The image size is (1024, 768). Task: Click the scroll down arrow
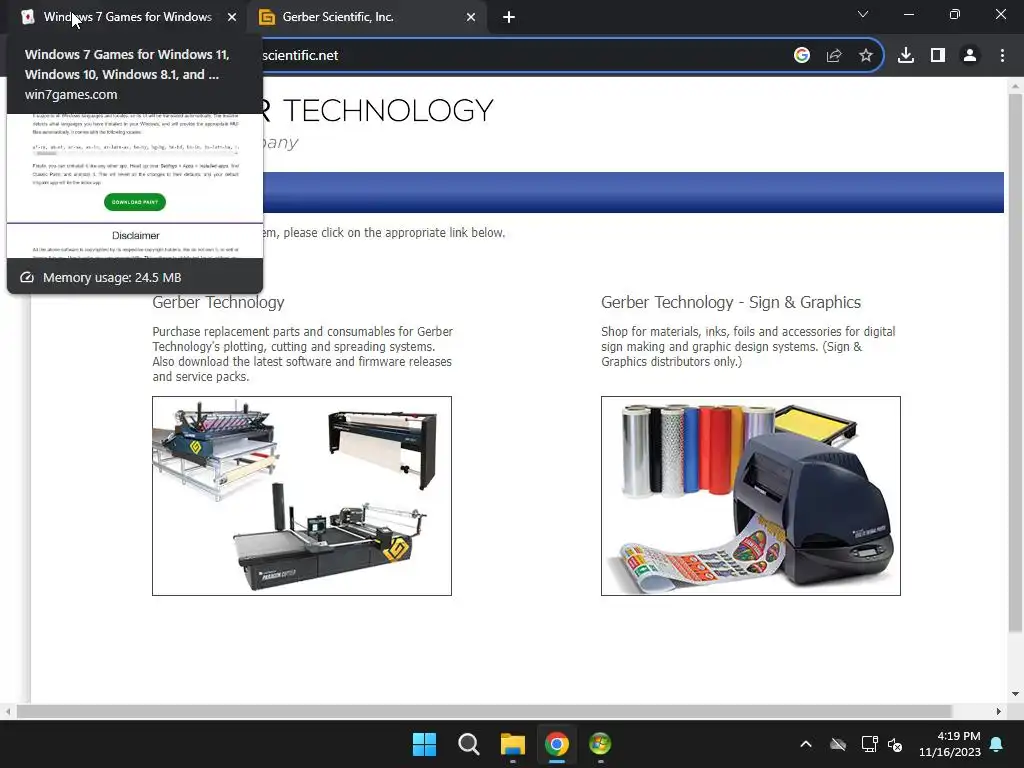(x=1015, y=694)
